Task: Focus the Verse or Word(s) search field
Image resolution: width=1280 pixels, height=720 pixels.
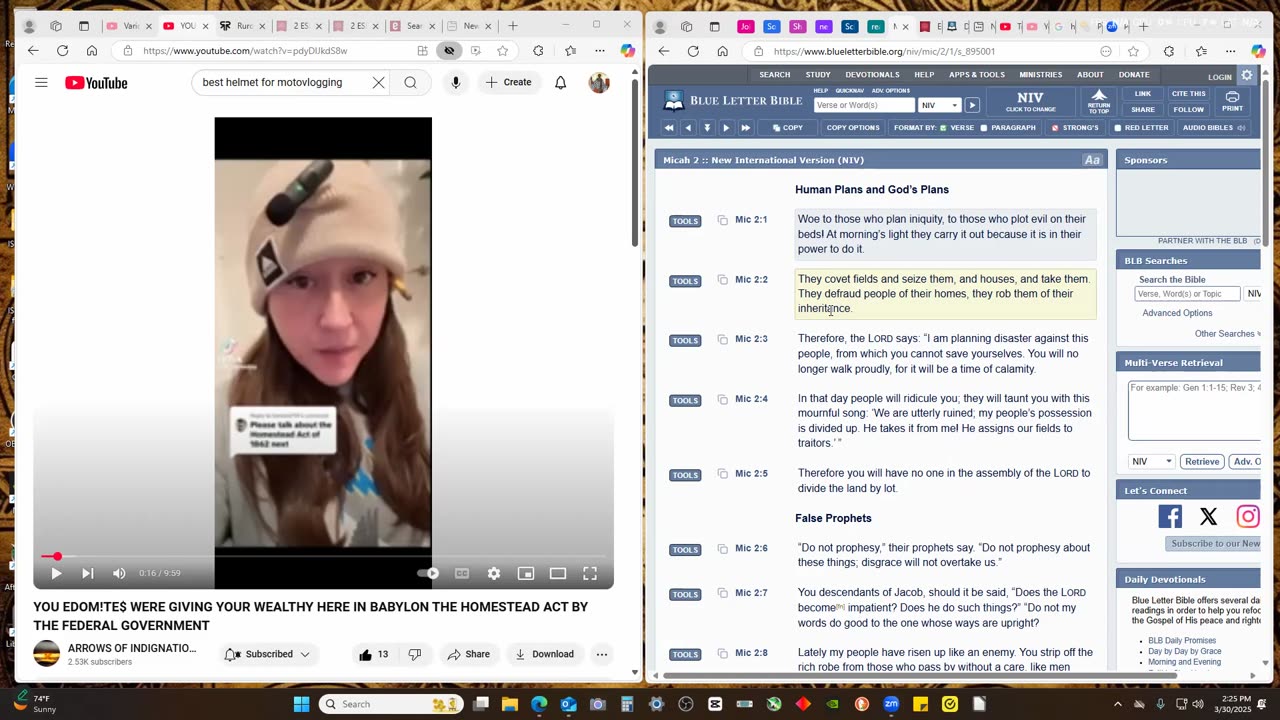Action: click(864, 105)
